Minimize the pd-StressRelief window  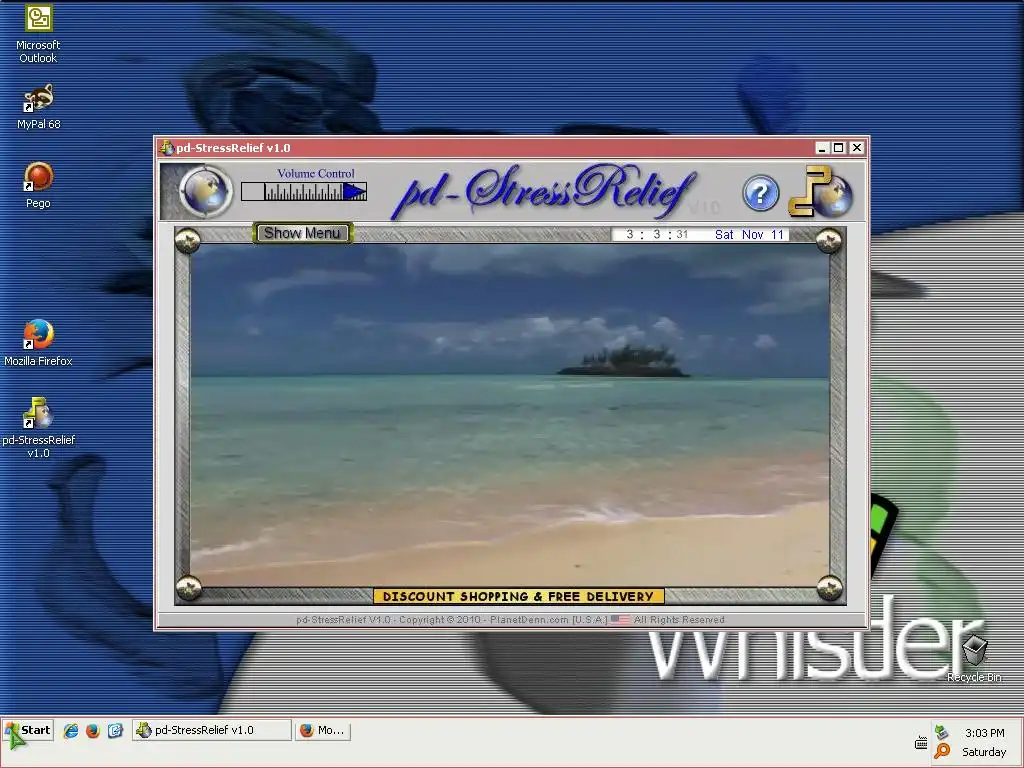(822, 148)
